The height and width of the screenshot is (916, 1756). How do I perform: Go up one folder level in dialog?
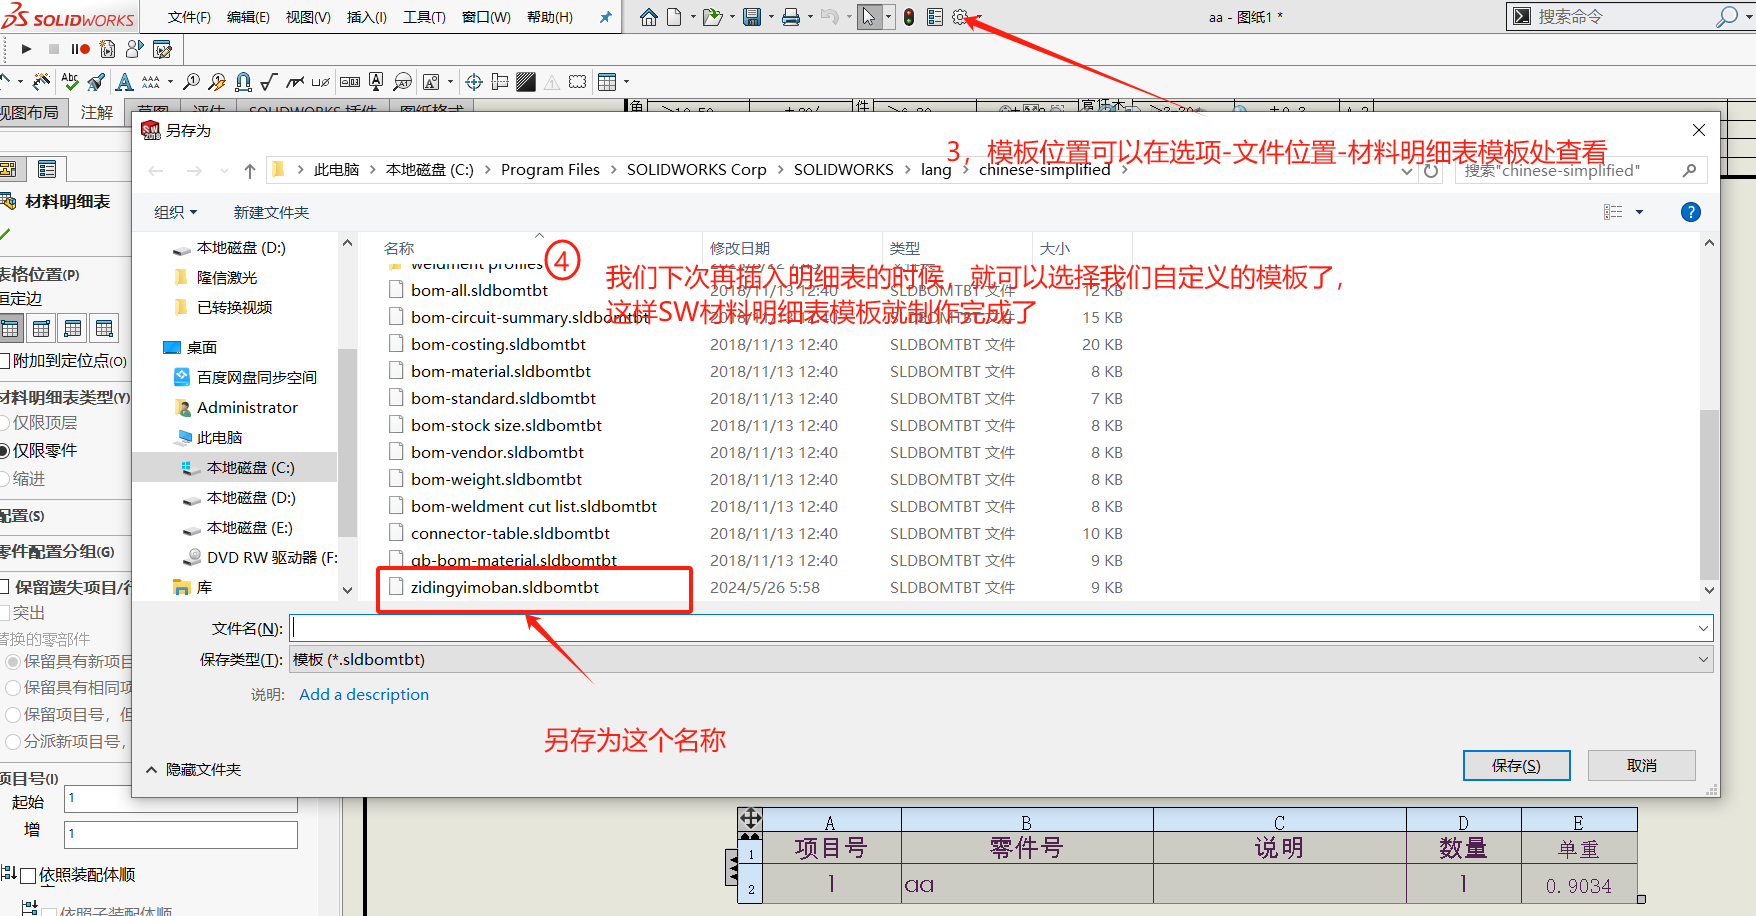click(x=250, y=171)
